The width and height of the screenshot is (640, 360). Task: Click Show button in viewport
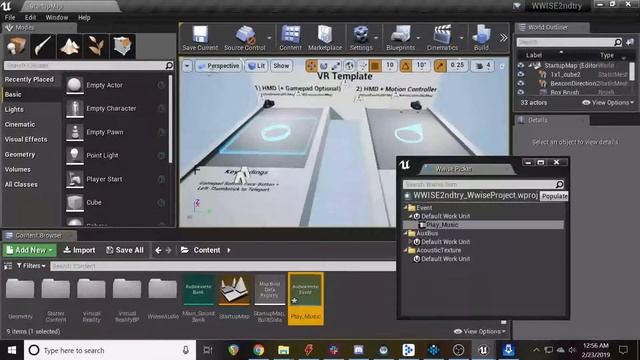(281, 66)
